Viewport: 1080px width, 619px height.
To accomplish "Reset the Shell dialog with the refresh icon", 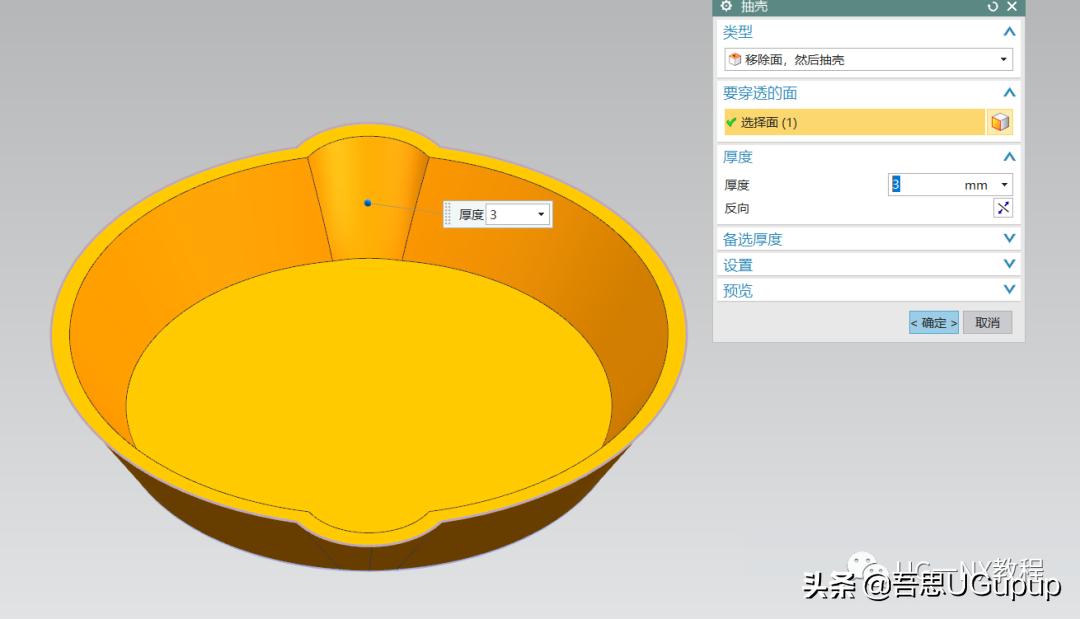I will coord(993,6).
